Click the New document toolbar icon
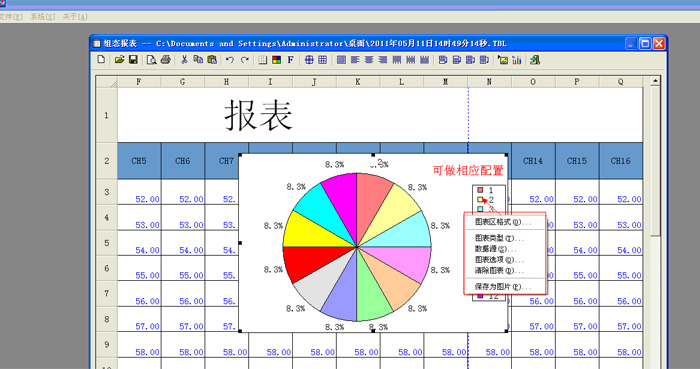Viewport: 700px width, 369px height. tap(101, 59)
